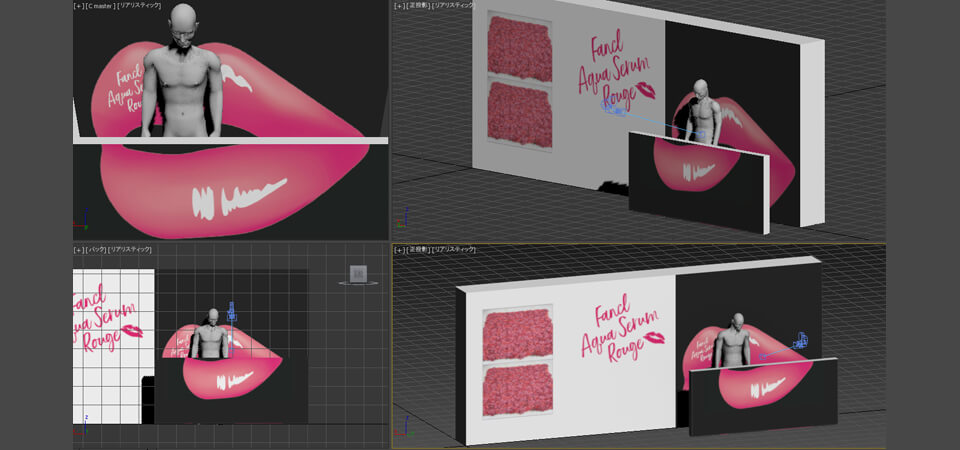960x450 pixels.
Task: Select the blue camera object in the top-right viewport
Action: coord(613,109)
